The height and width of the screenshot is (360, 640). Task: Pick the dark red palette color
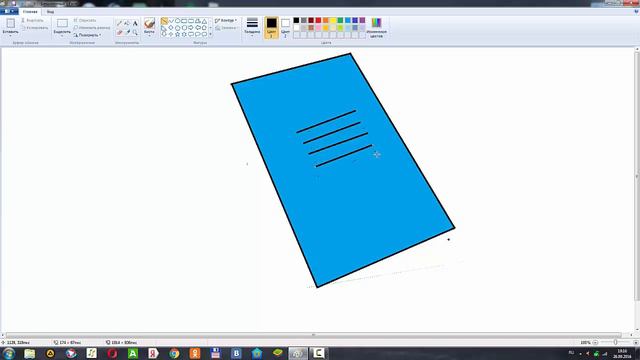pyautogui.click(x=311, y=20)
